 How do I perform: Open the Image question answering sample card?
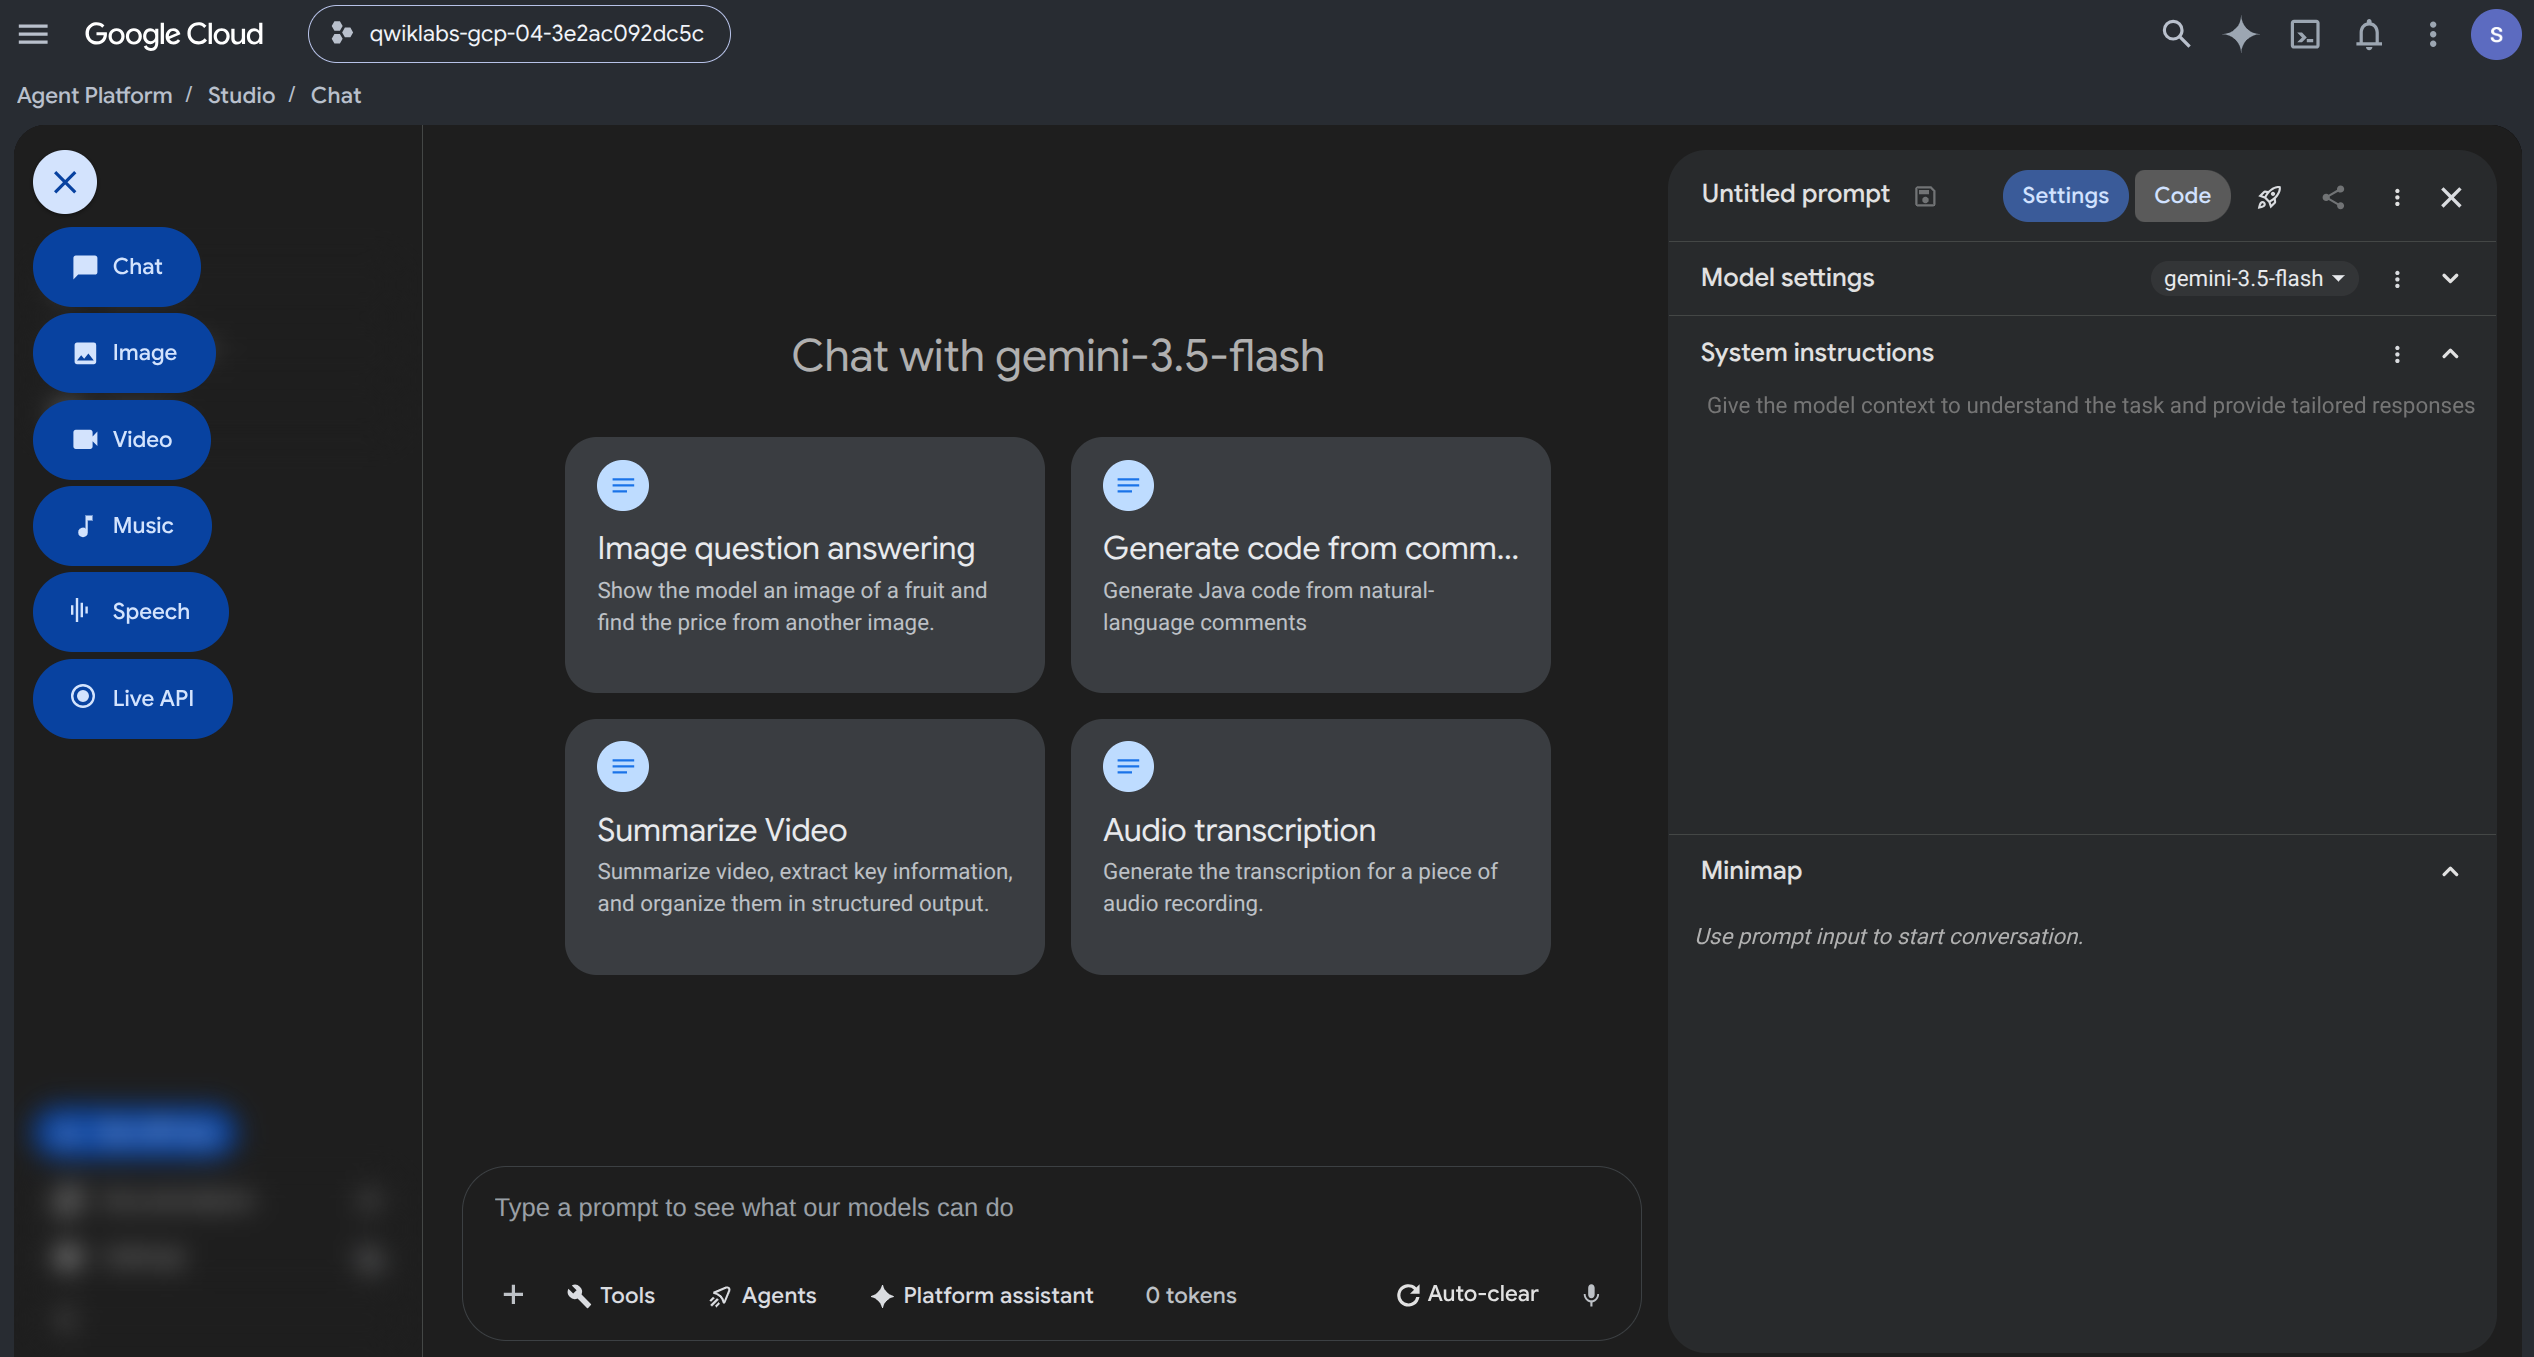pyautogui.click(x=805, y=565)
